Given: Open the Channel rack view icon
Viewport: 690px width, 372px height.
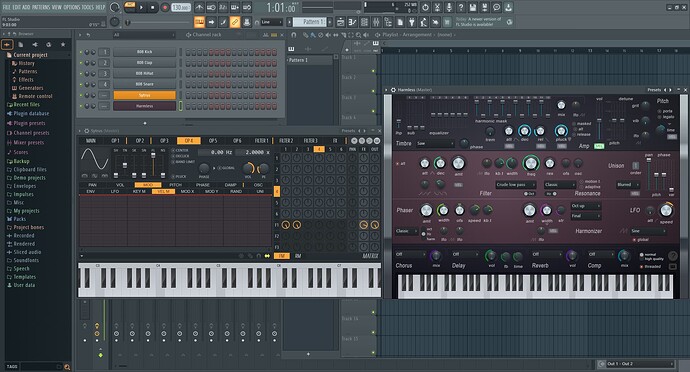Looking at the screenshot, I should (x=364, y=22).
